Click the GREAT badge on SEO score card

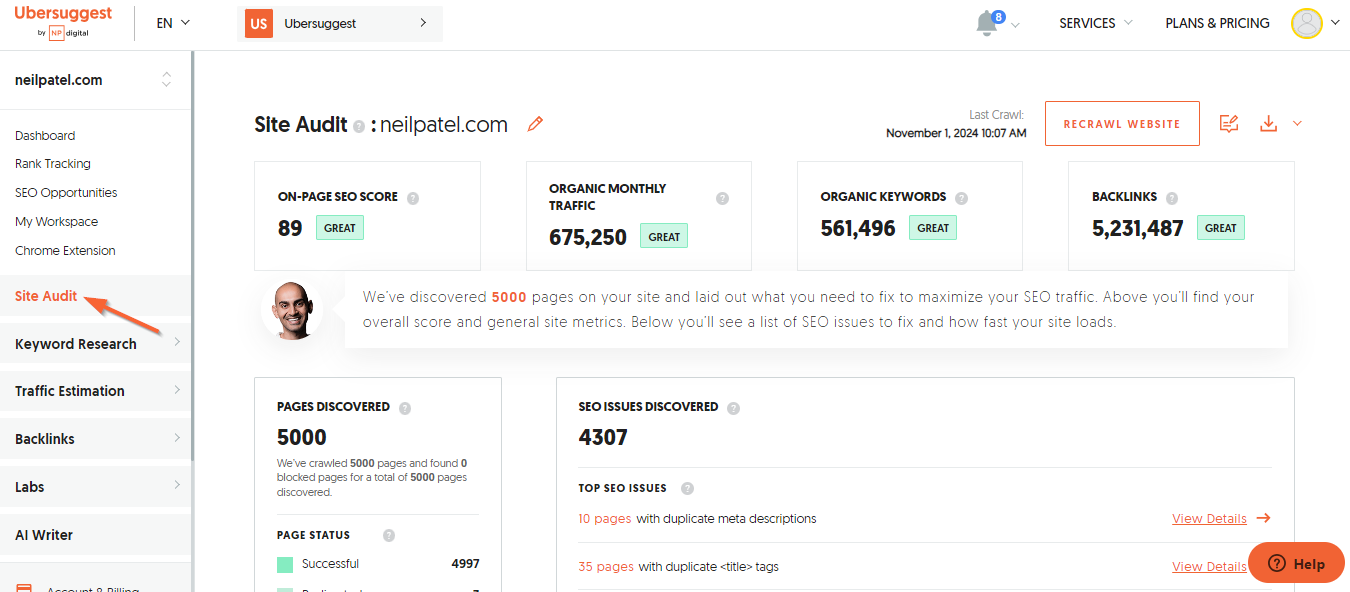[x=340, y=228]
